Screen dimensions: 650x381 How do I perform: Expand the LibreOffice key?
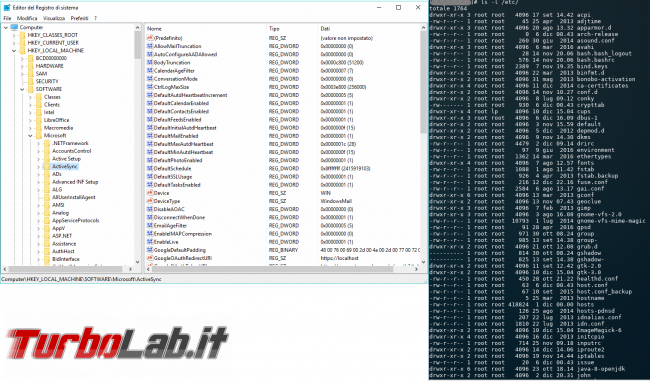click(x=30, y=120)
